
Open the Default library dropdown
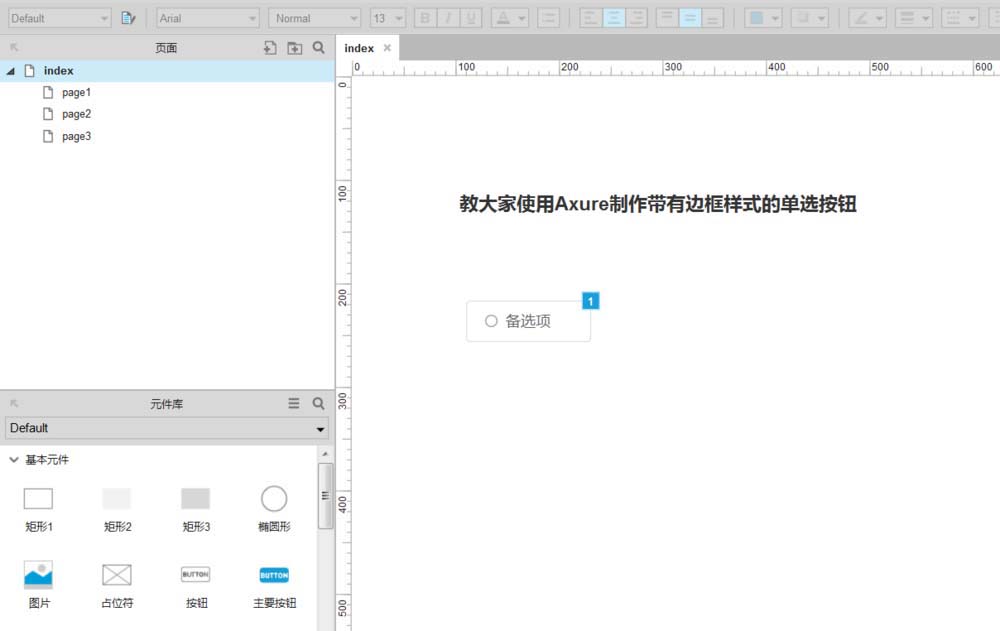(x=167, y=428)
